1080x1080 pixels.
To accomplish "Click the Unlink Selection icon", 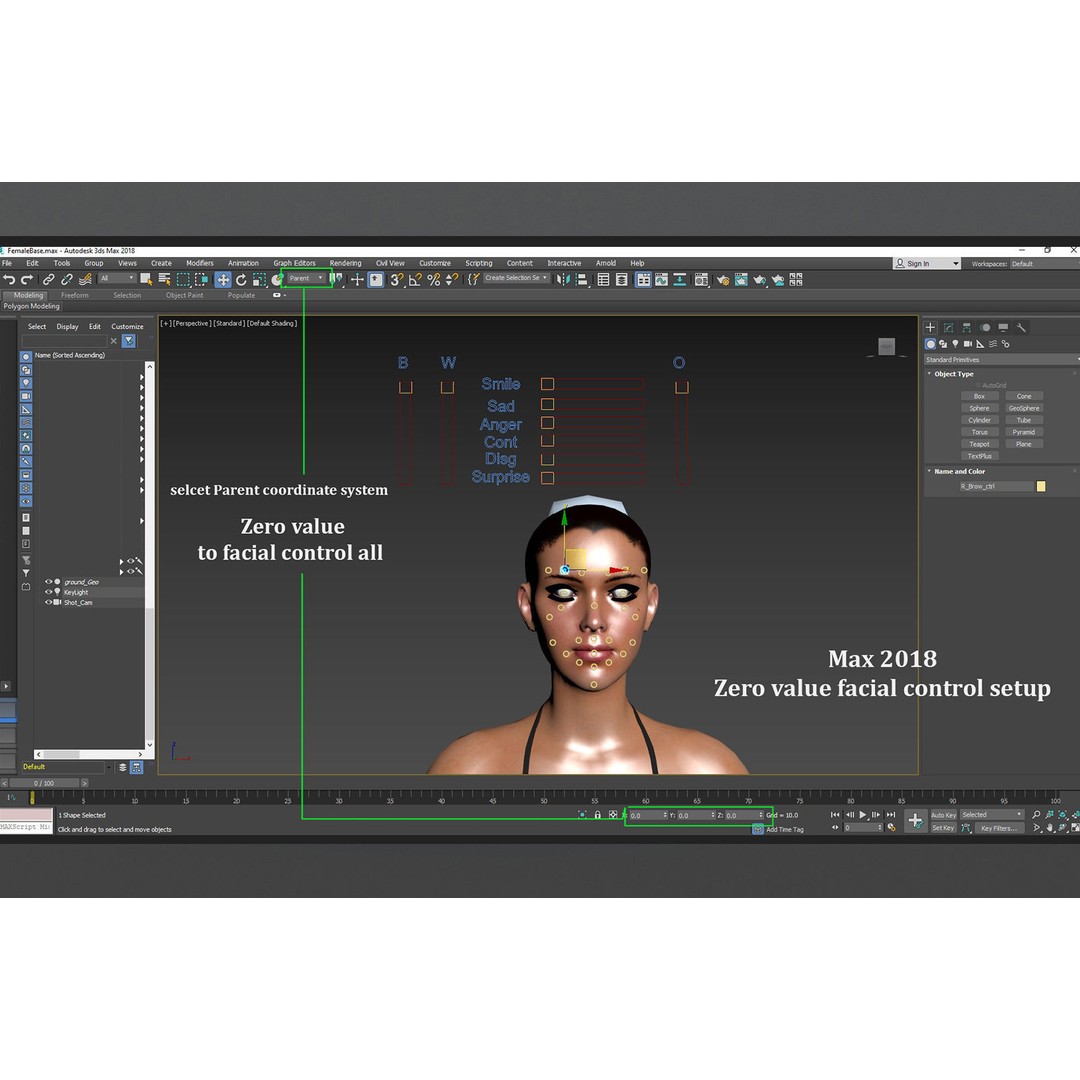I will [67, 279].
